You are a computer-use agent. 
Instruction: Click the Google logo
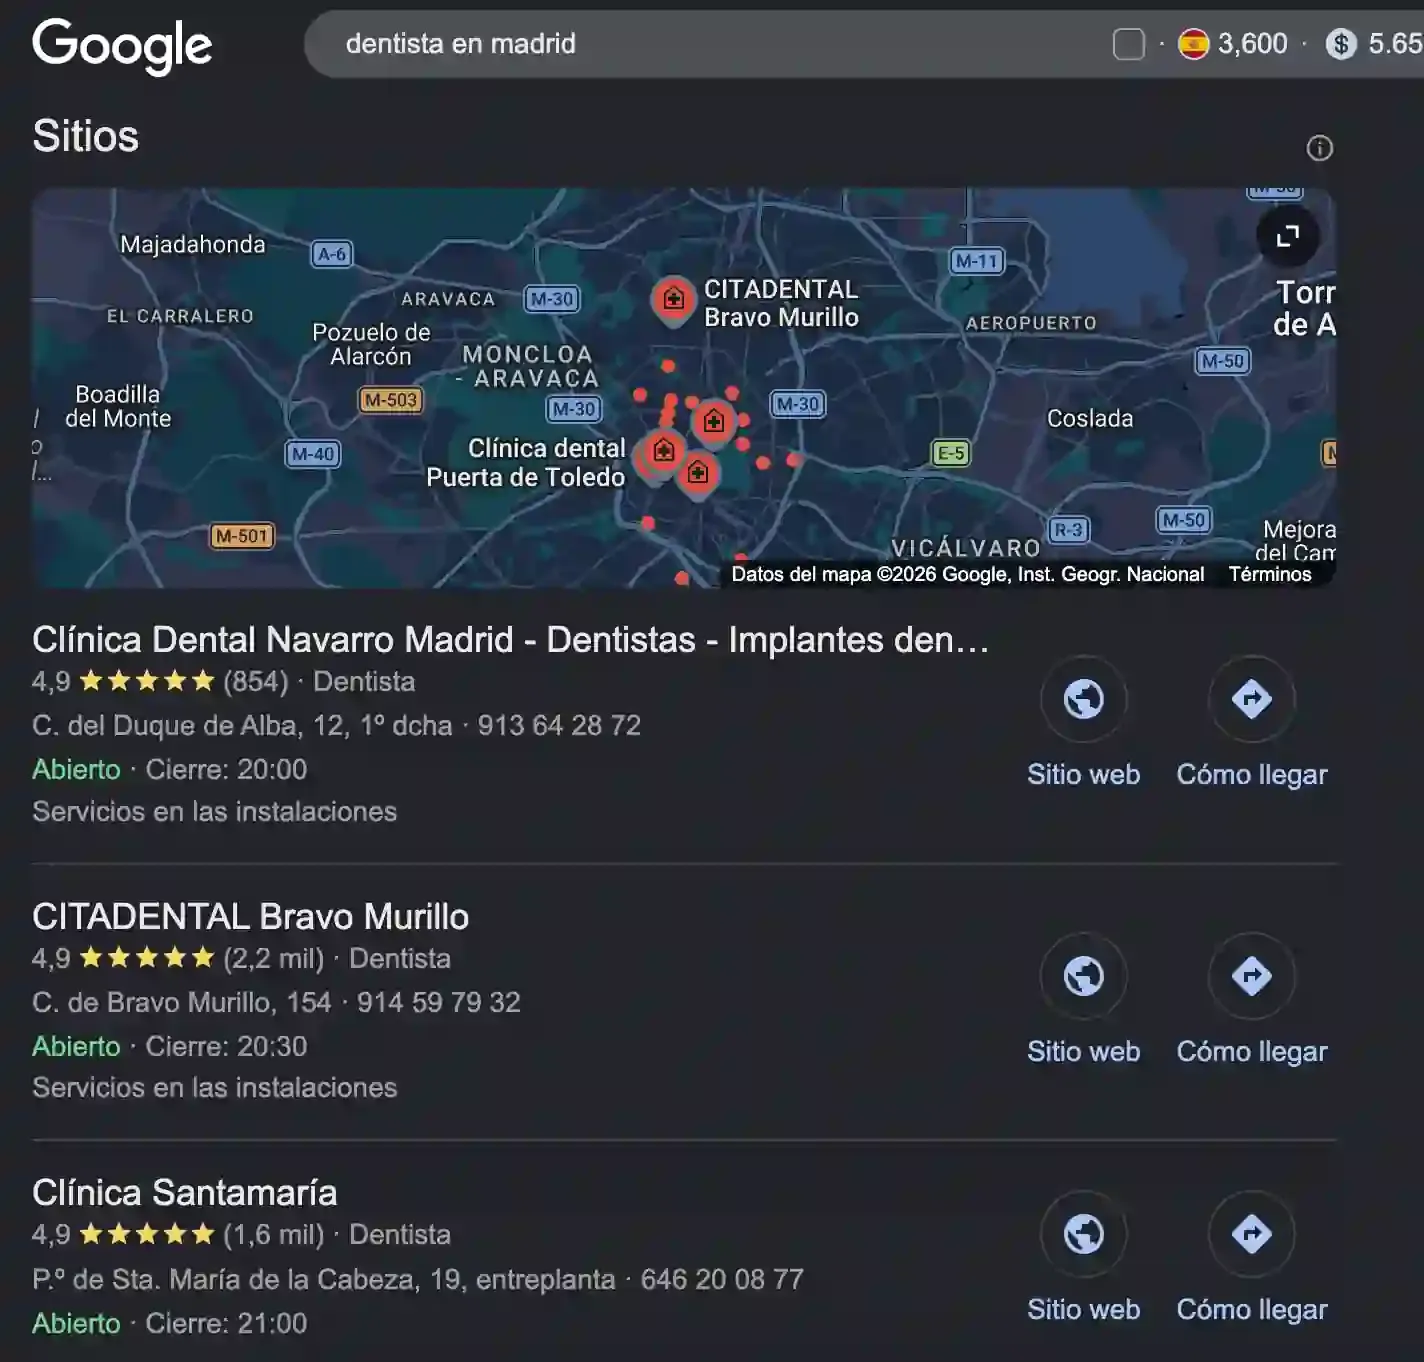122,44
